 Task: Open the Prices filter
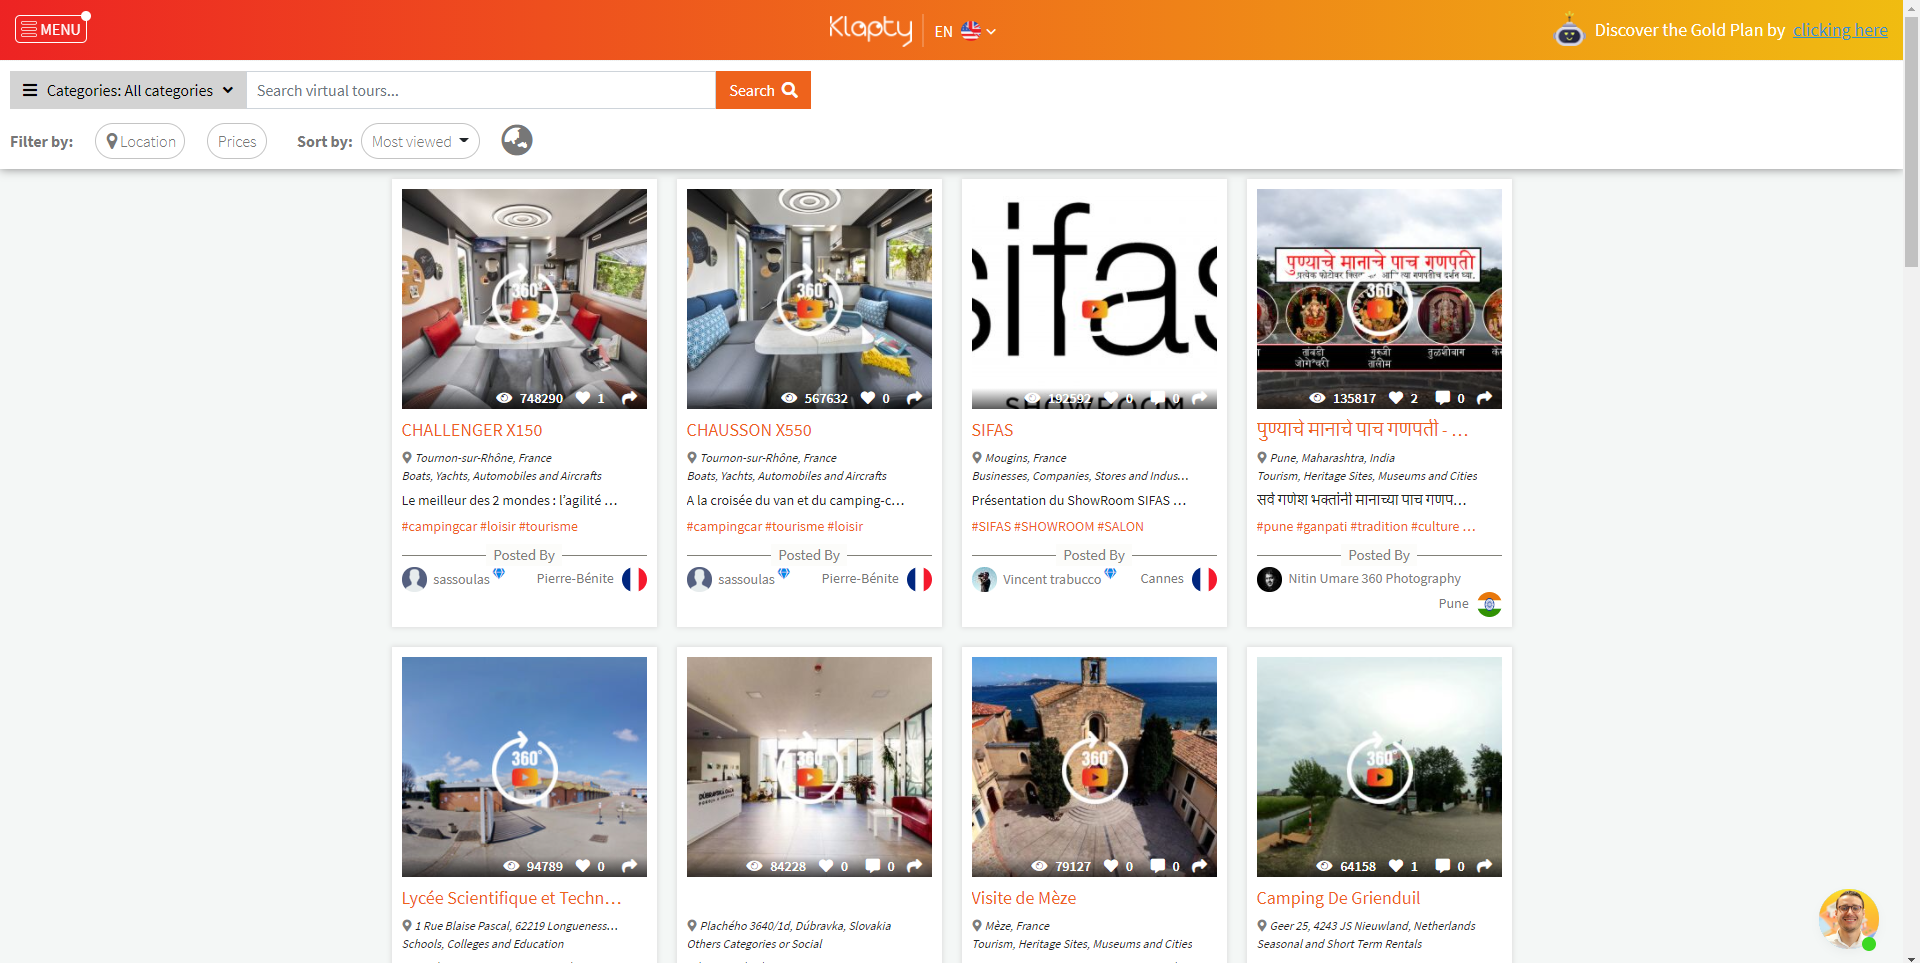click(x=237, y=141)
